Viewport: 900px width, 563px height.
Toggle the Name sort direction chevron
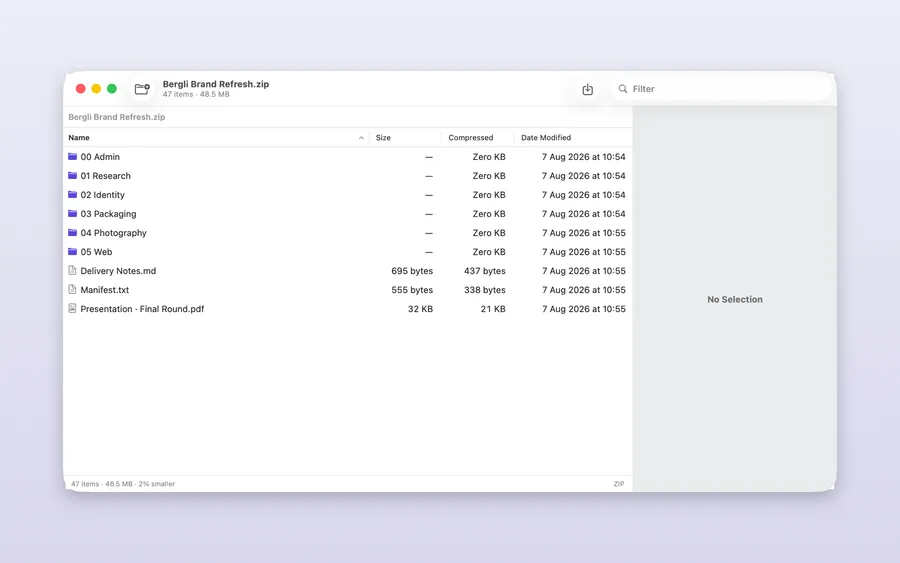pos(361,138)
